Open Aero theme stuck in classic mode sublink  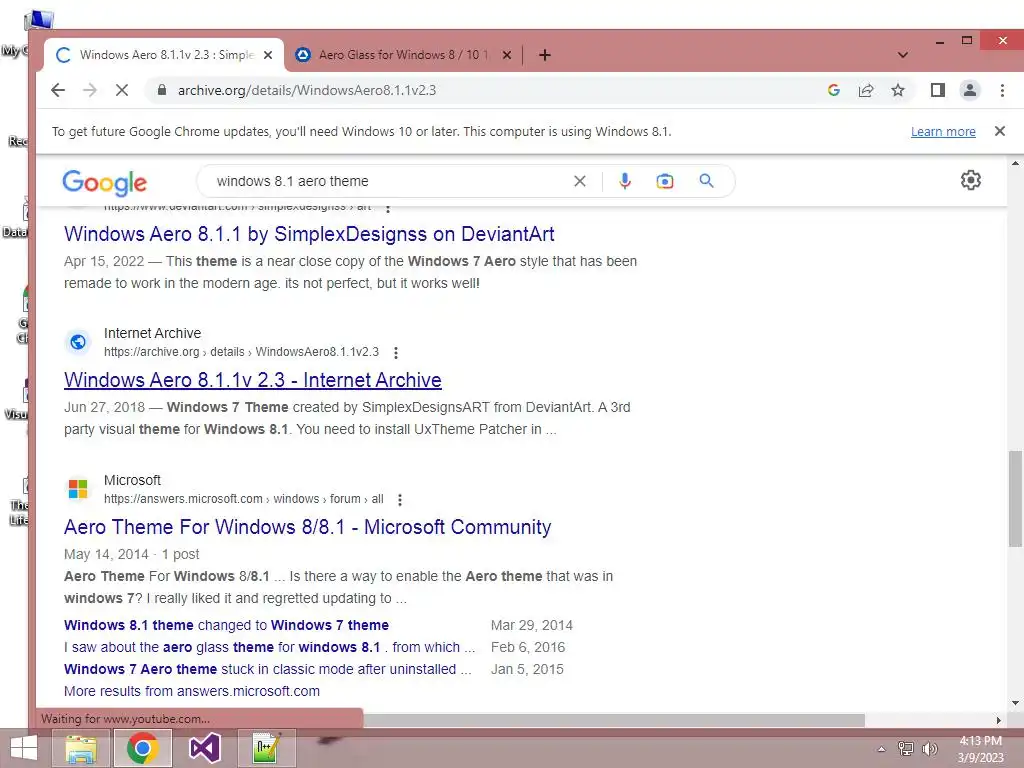click(x=268, y=669)
